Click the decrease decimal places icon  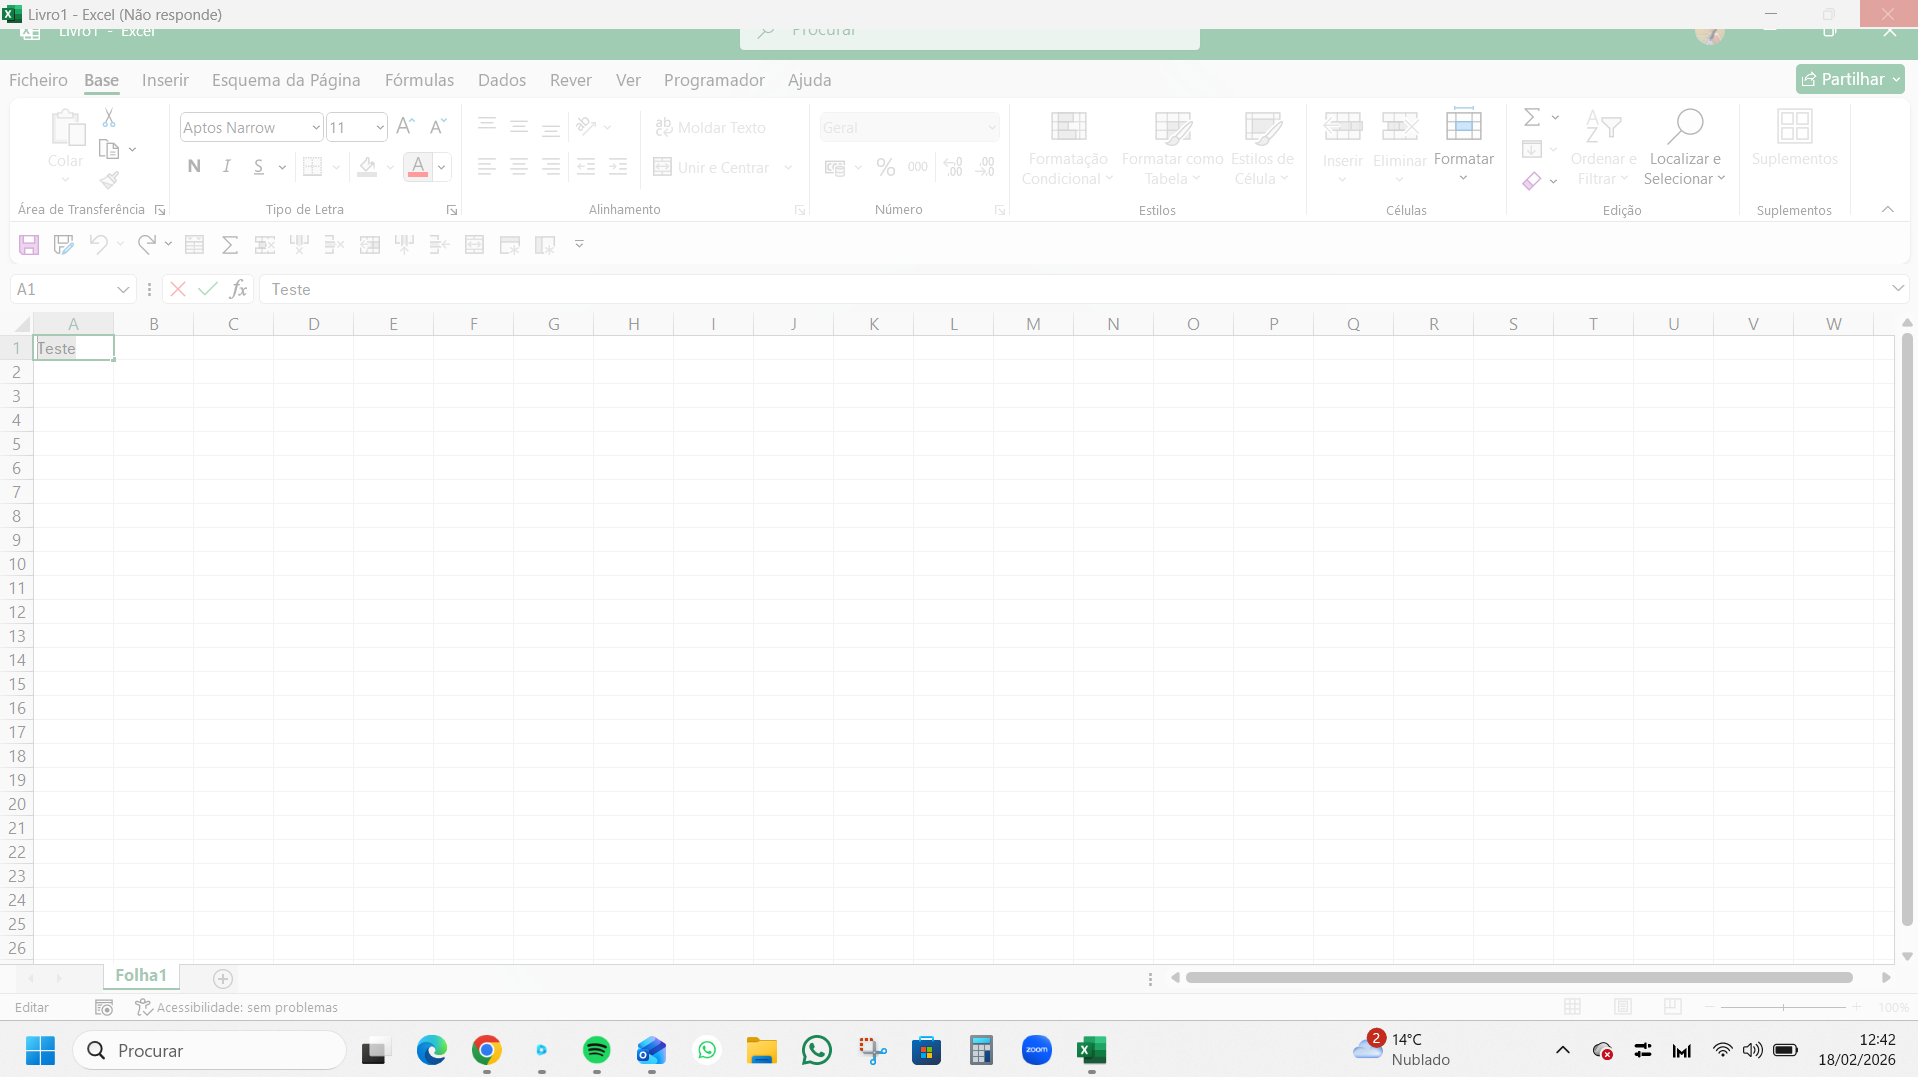pos(986,167)
